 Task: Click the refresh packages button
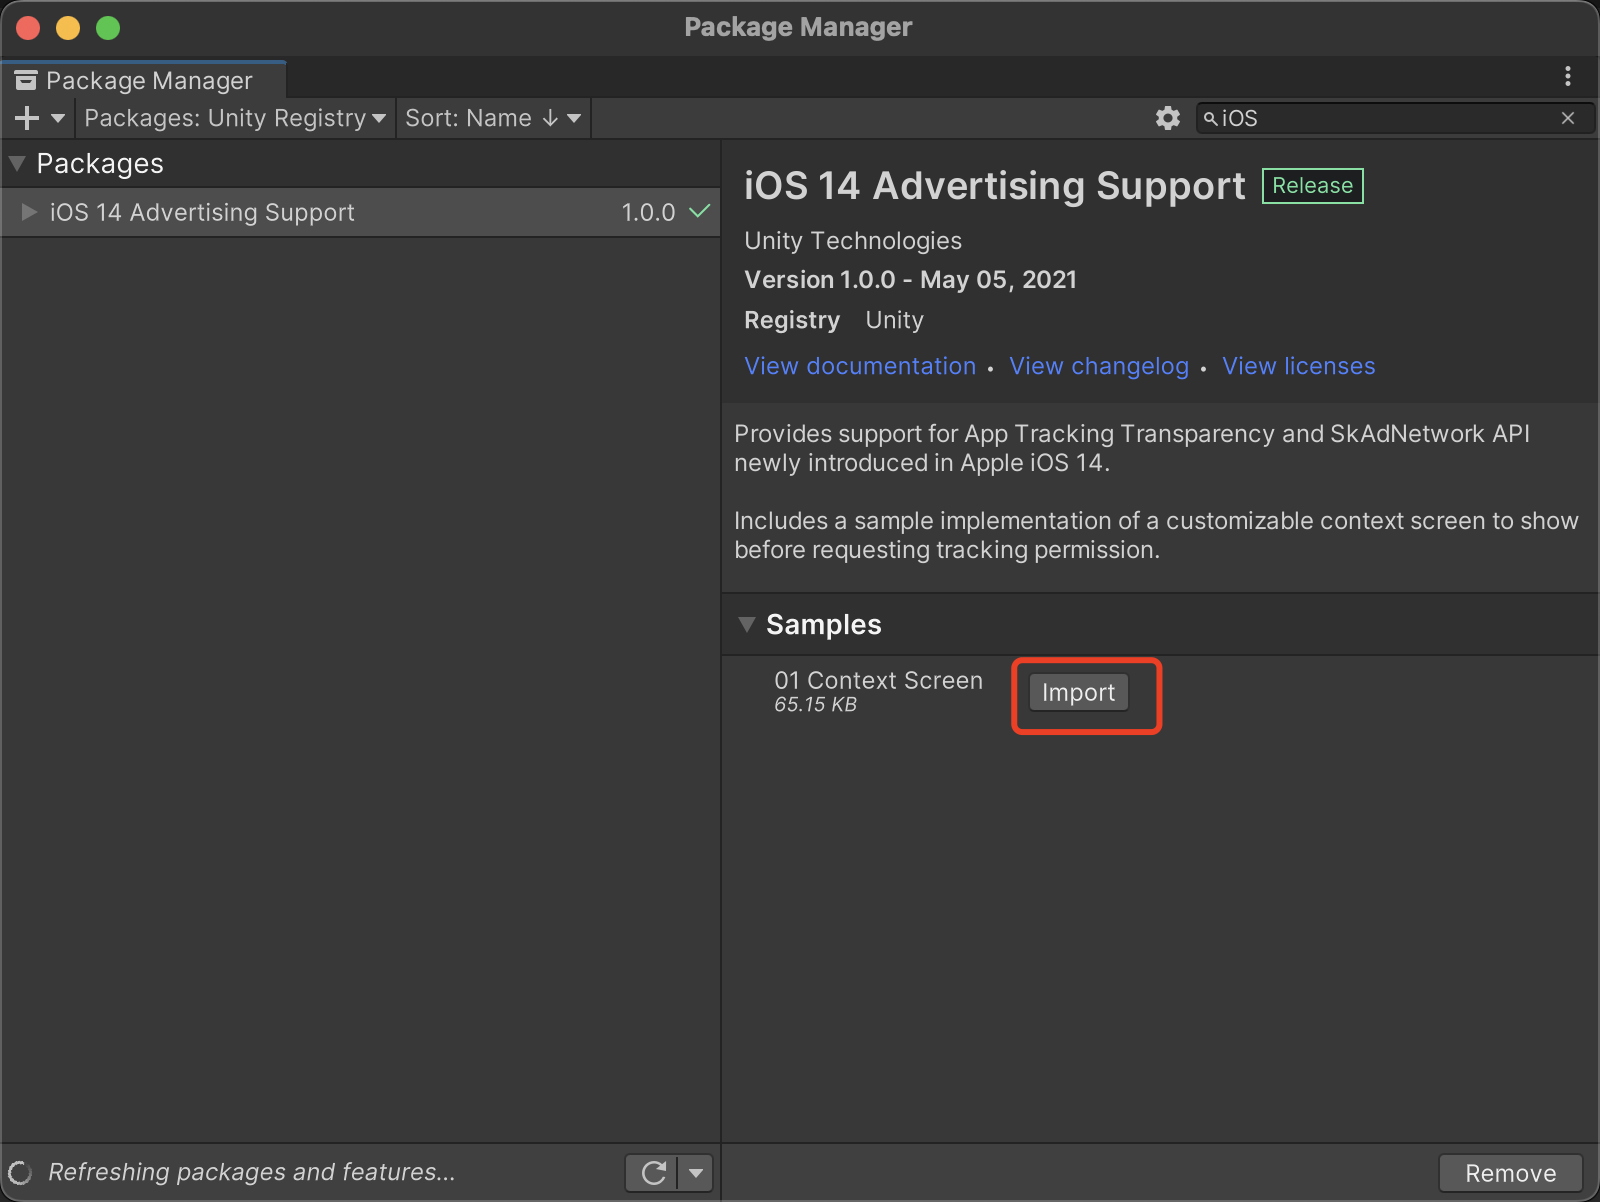click(653, 1173)
